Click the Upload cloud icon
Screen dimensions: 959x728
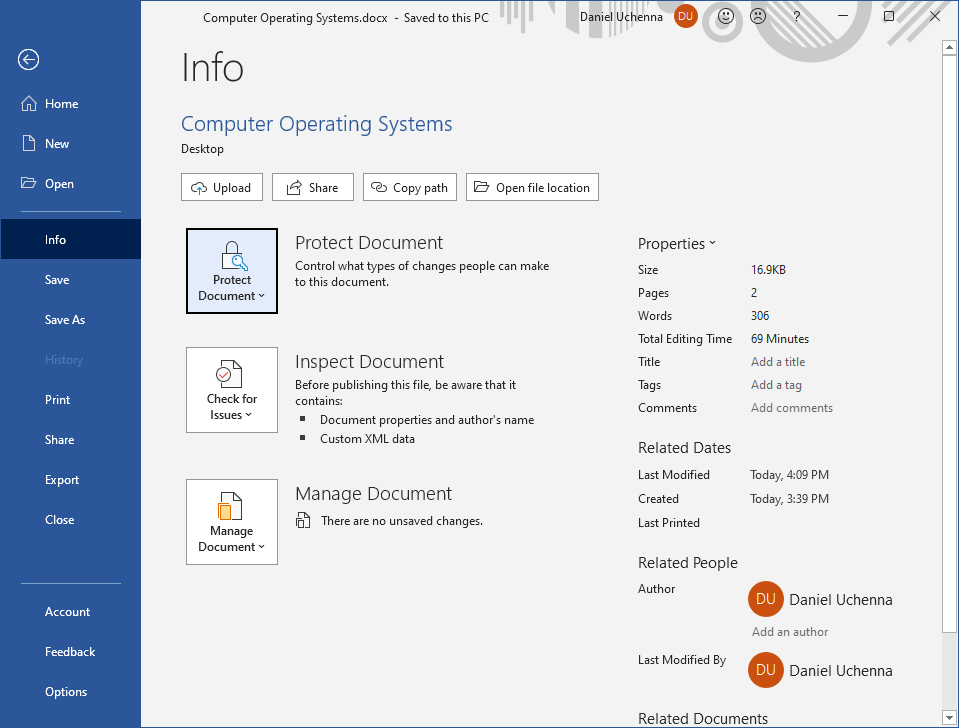tap(199, 187)
